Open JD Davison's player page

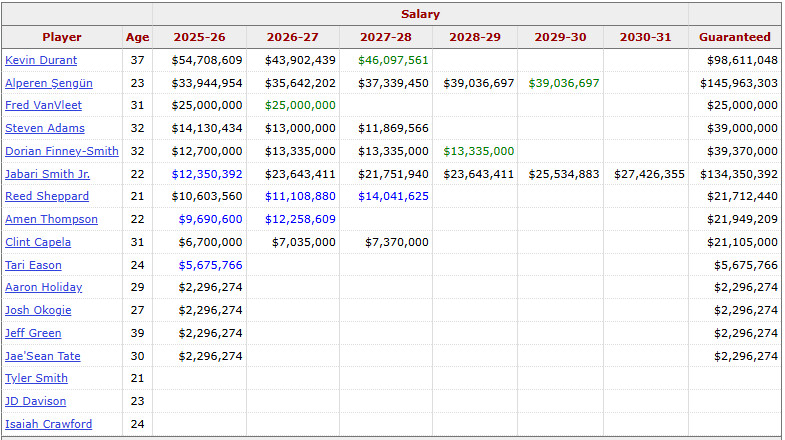click(x=35, y=401)
